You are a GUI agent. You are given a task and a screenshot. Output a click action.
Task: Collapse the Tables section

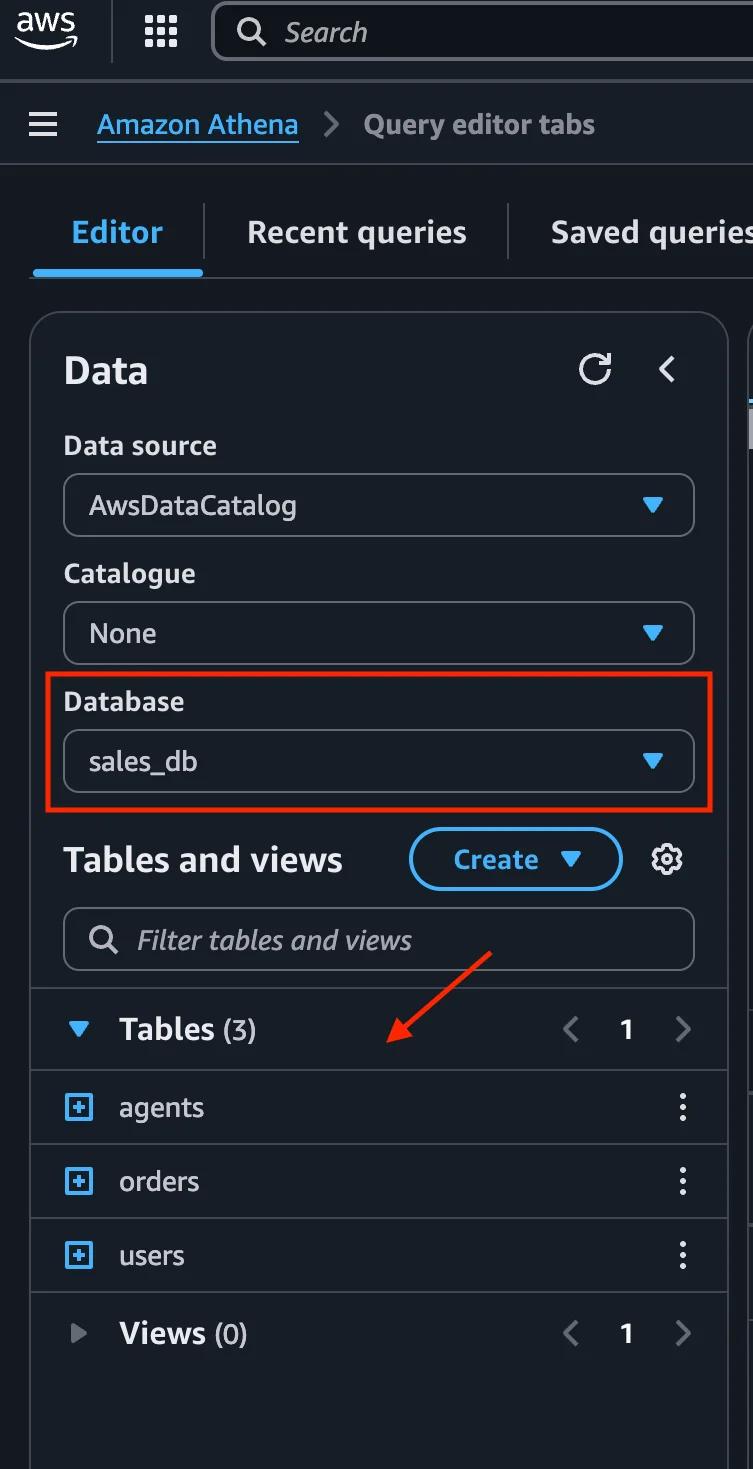[x=79, y=1029]
